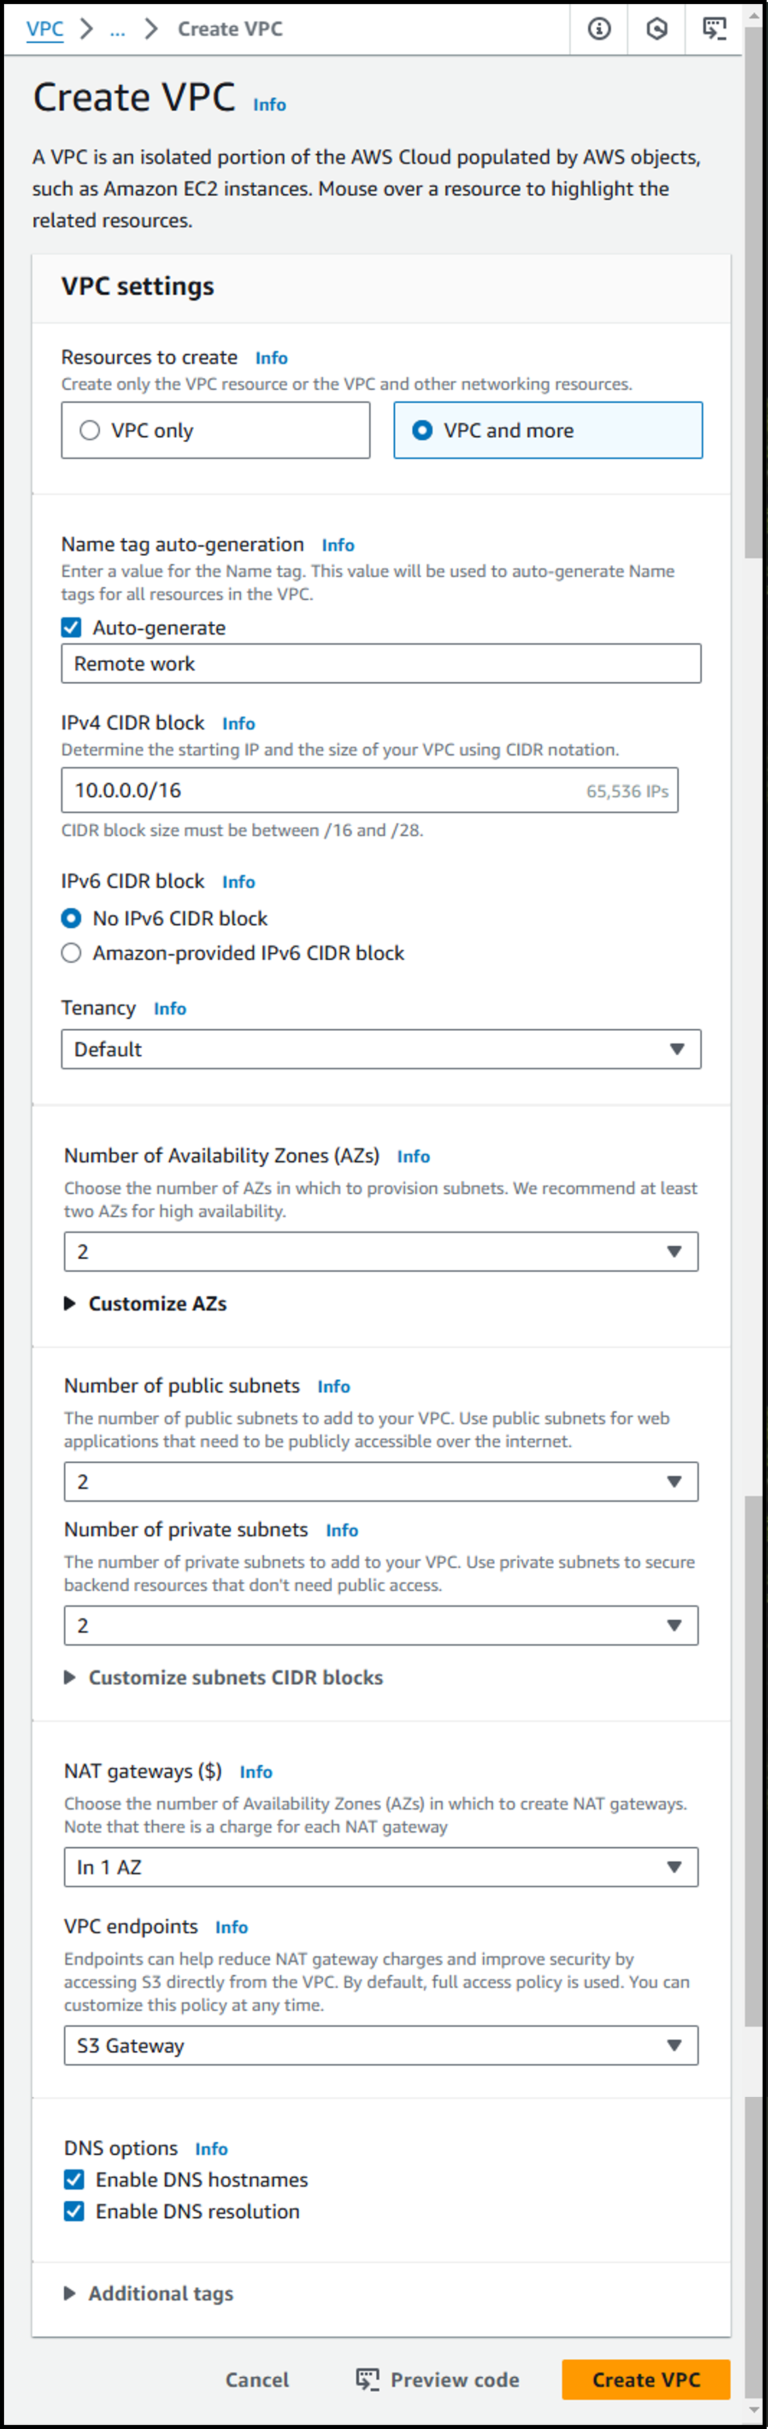Open Amazon Q from the top toolbar
Image resolution: width=768 pixels, height=2429 pixels.
point(657,29)
